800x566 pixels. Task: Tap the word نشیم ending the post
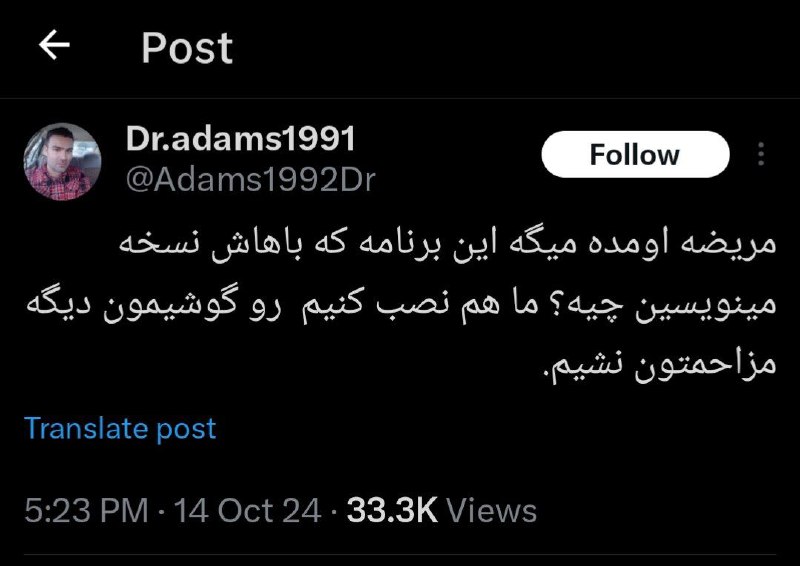(x=585, y=366)
